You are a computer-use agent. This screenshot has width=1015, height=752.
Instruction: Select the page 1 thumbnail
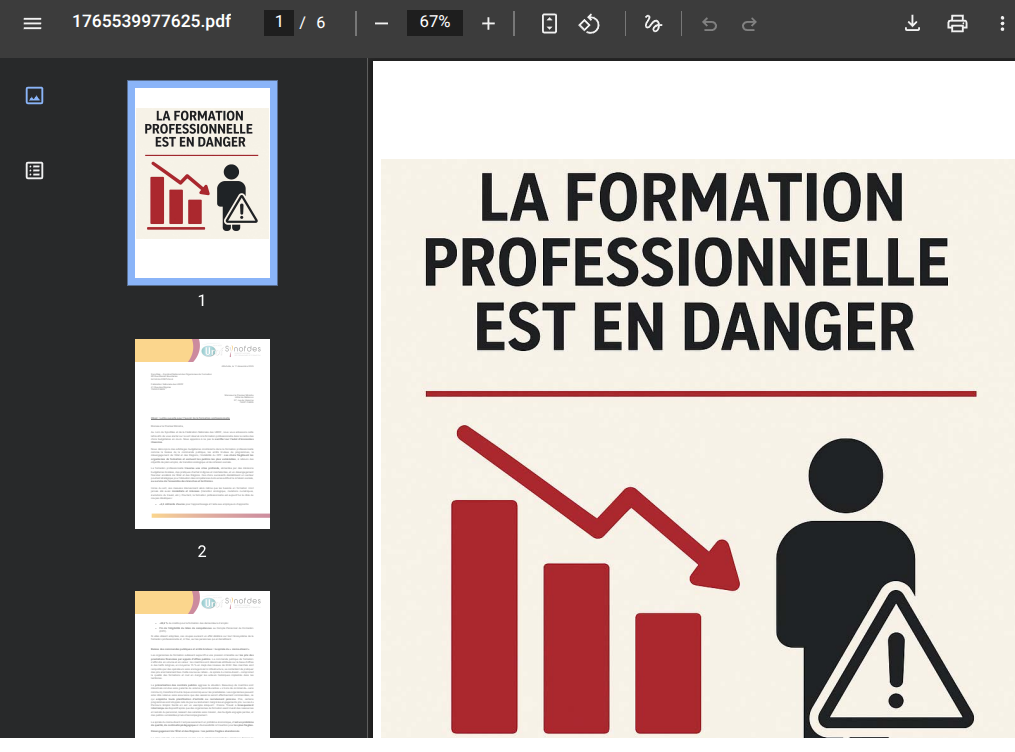[x=202, y=183]
